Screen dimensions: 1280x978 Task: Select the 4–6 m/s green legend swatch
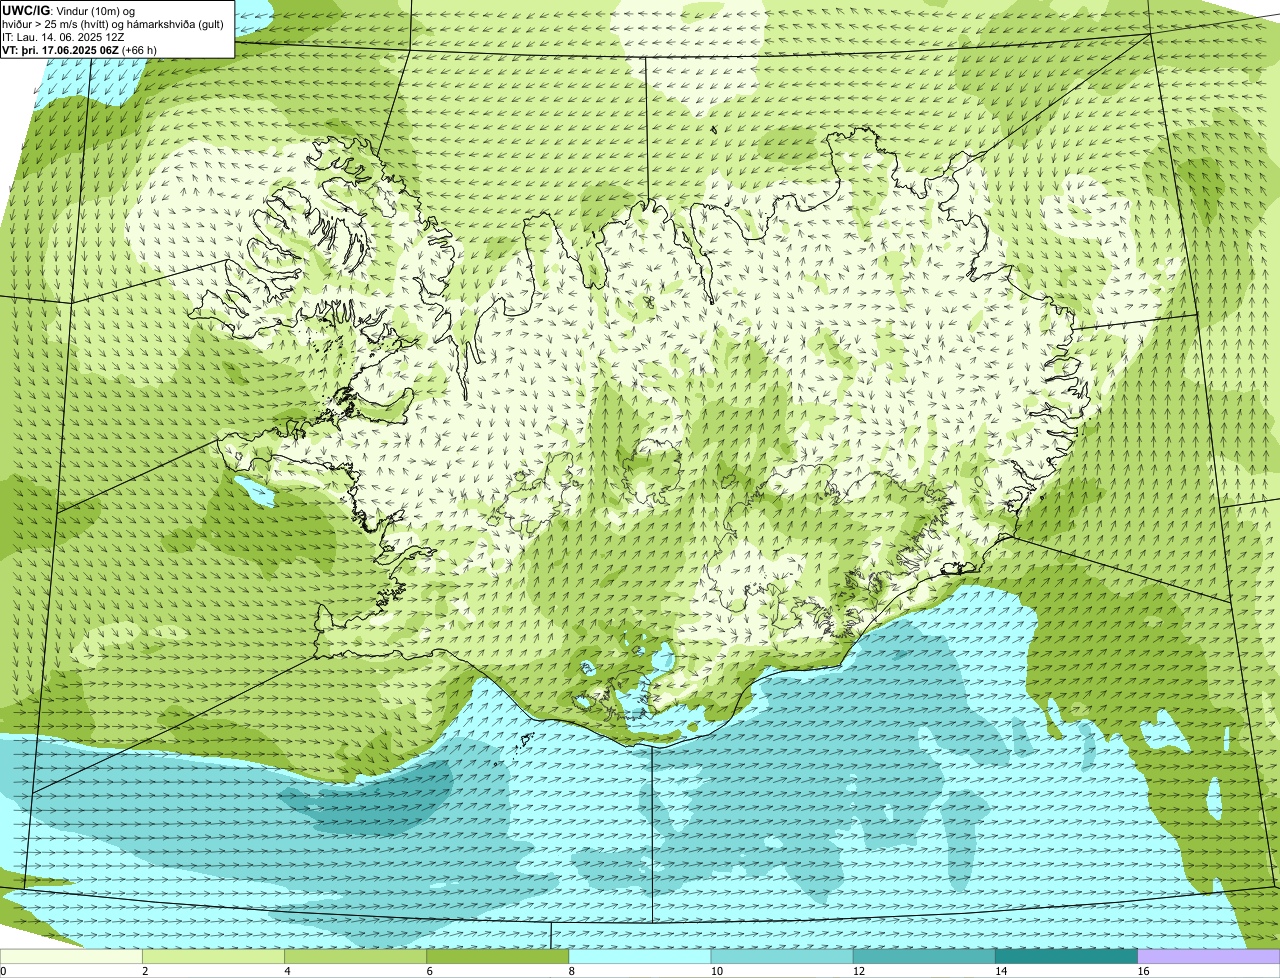355,956
